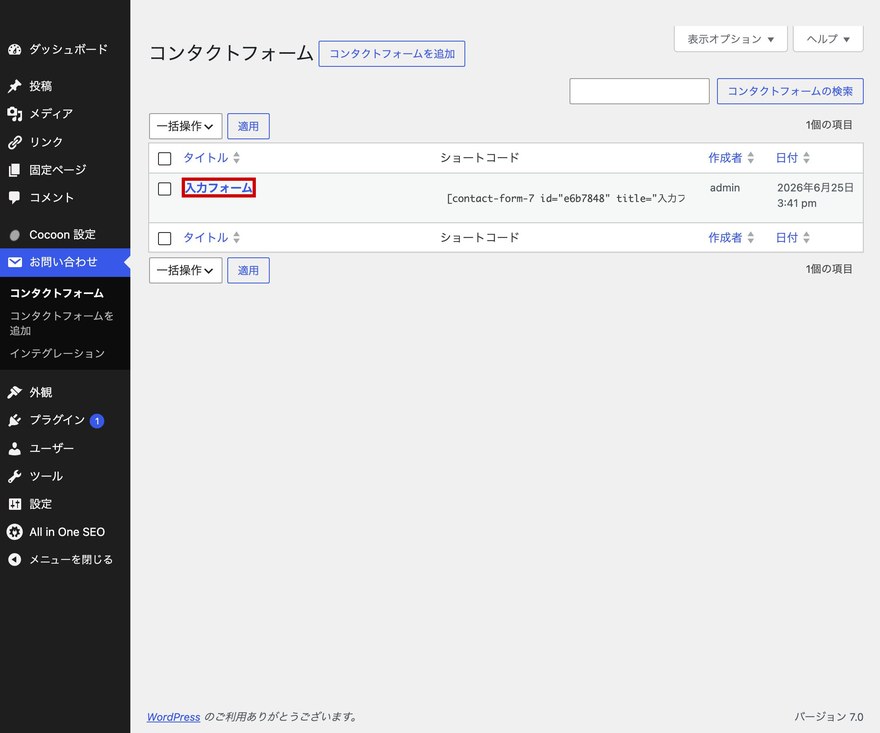Screen dimensions: 880x733
Task: Click the chain link icon beside リンク
Action: pyautogui.click(x=15, y=142)
